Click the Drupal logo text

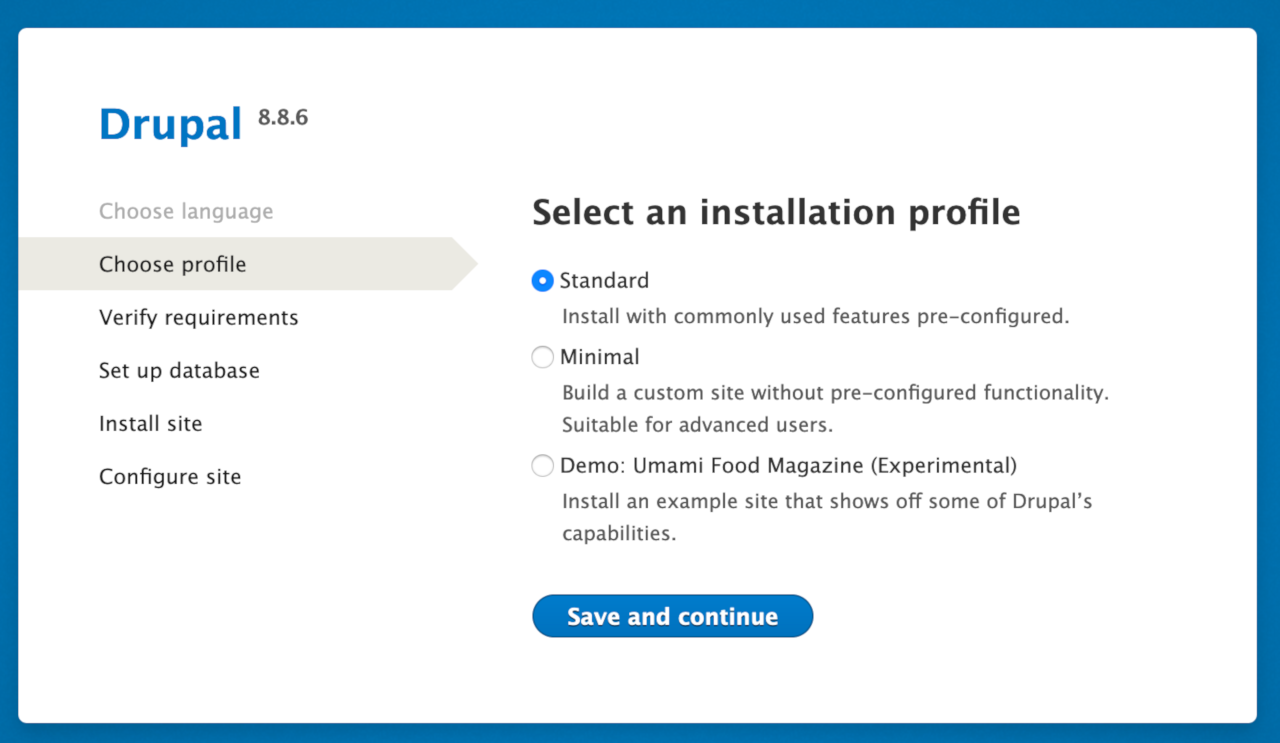point(170,123)
